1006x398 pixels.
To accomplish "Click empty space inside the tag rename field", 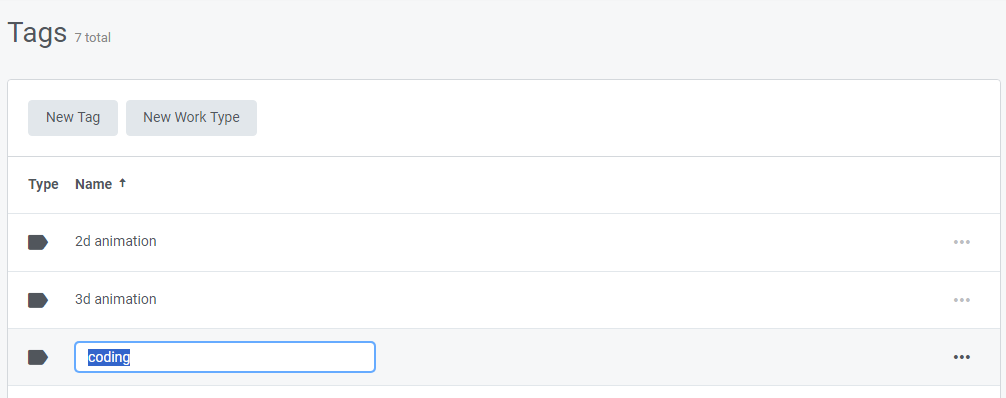I will [257, 357].
